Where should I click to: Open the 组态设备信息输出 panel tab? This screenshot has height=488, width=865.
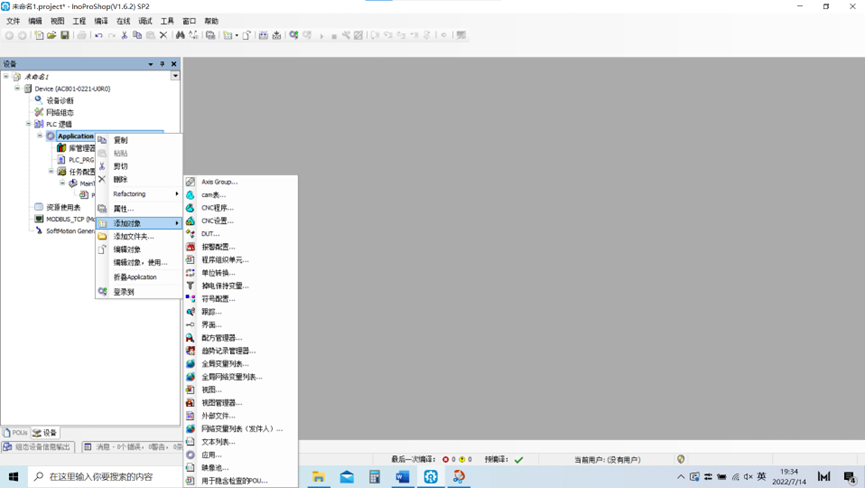(x=38, y=447)
